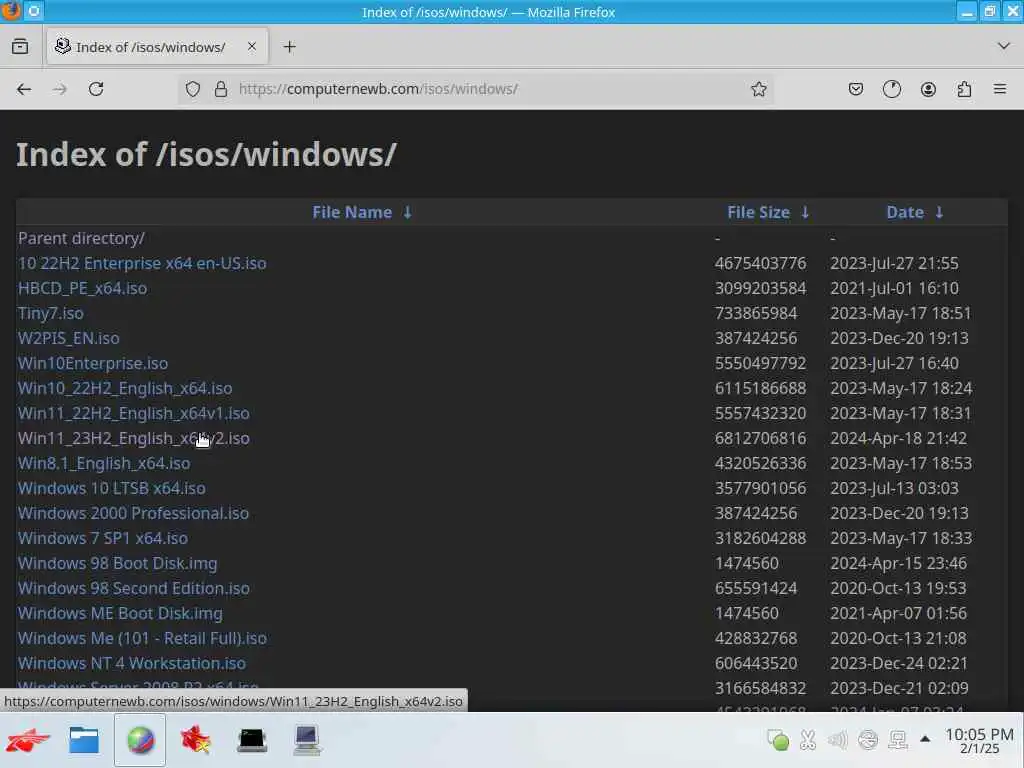This screenshot has height=768, width=1024.
Task: Click the file size 733865984
Action: coord(756,313)
